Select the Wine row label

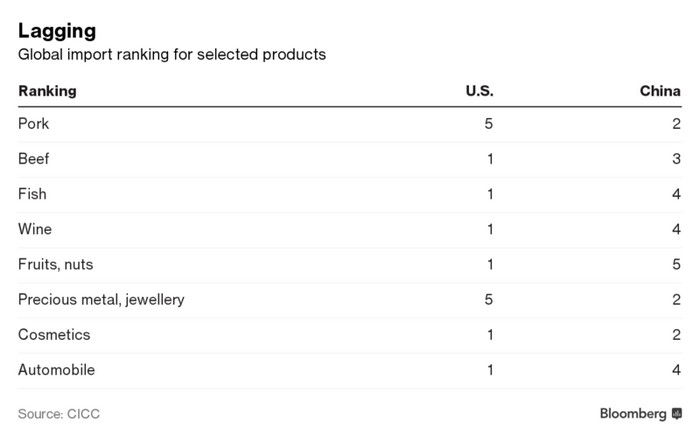point(35,229)
